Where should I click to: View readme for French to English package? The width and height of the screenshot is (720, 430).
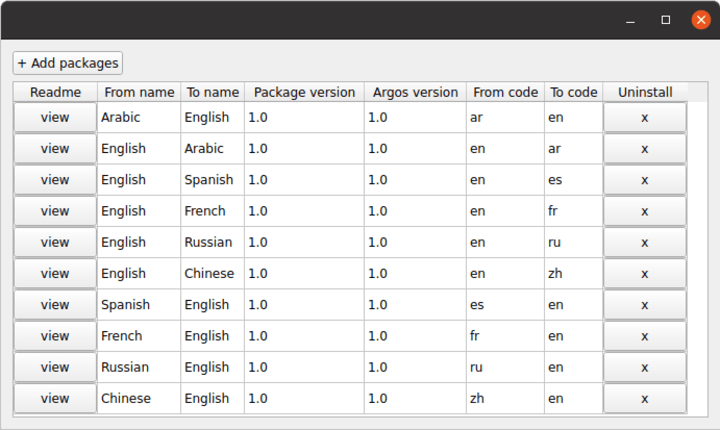55,336
